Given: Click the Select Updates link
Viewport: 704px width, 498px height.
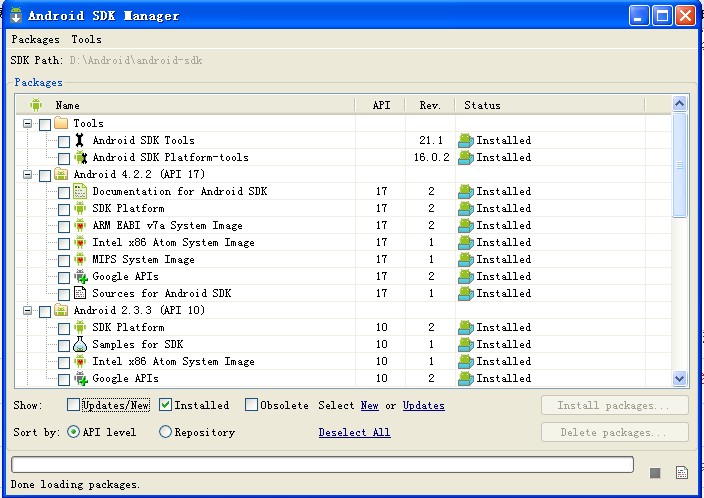Looking at the screenshot, I should (423, 405).
